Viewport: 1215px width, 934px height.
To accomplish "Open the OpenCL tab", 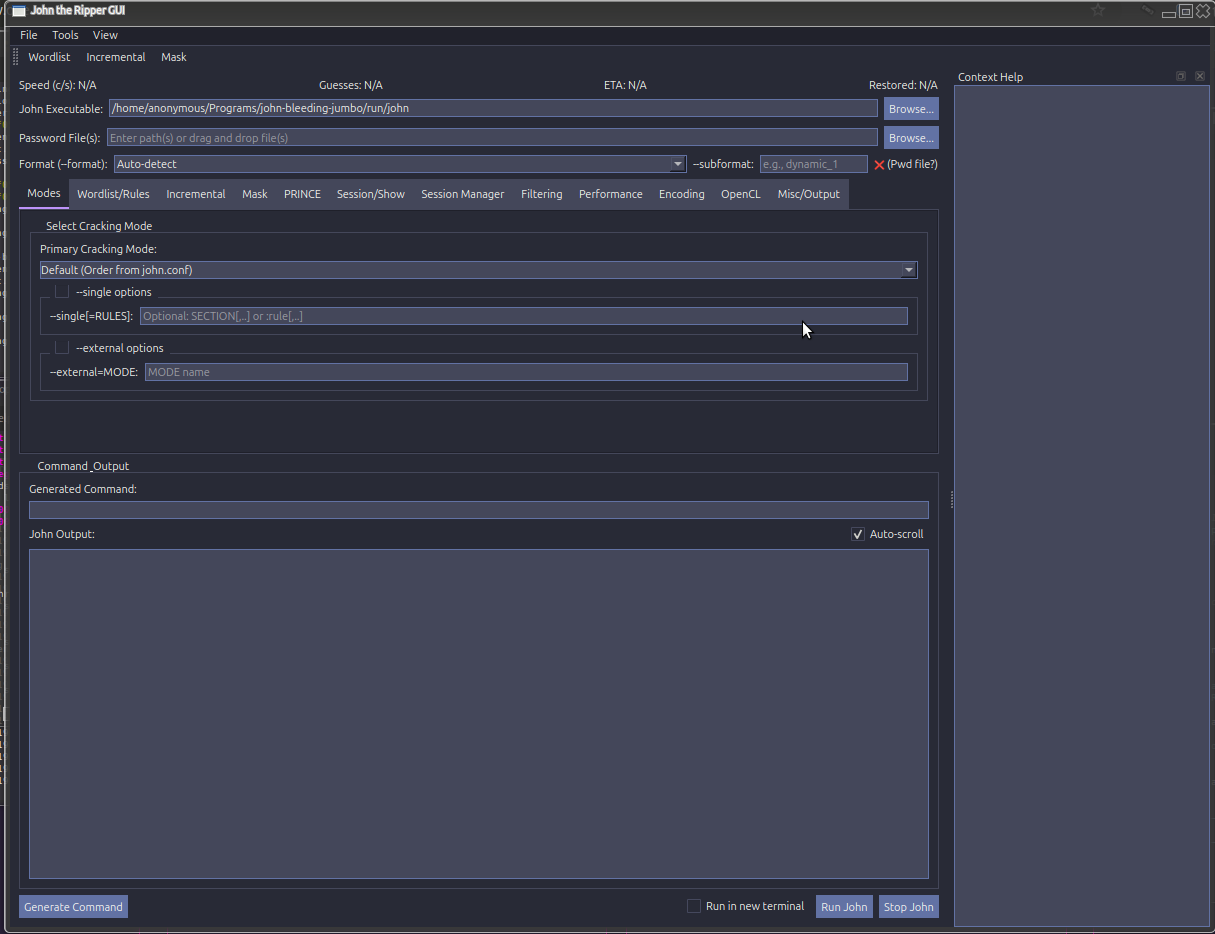I will pyautogui.click(x=741, y=194).
